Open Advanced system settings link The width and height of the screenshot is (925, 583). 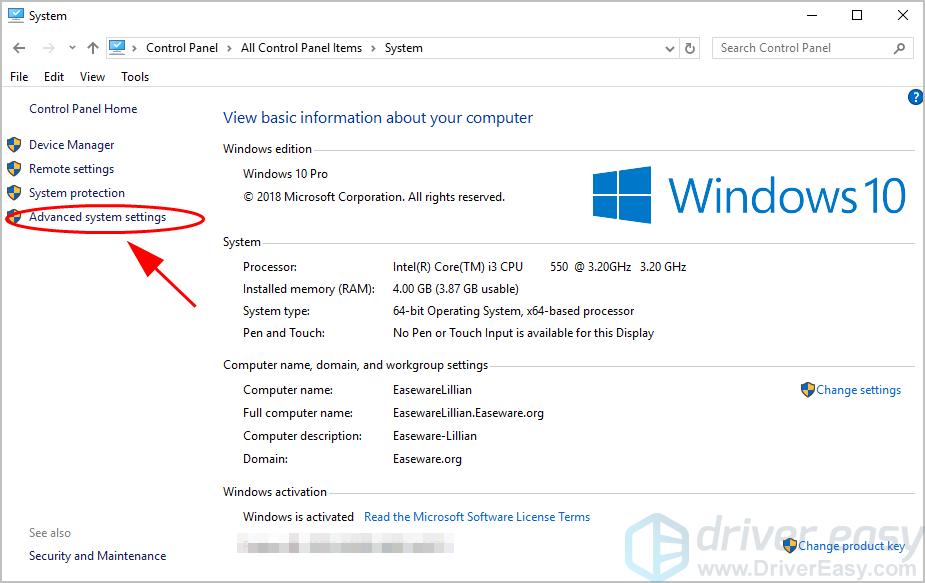point(97,217)
